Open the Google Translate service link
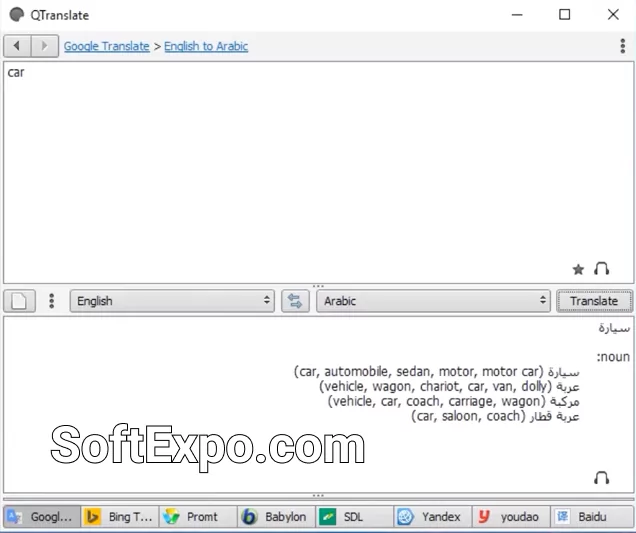The width and height of the screenshot is (636, 533). point(106,46)
